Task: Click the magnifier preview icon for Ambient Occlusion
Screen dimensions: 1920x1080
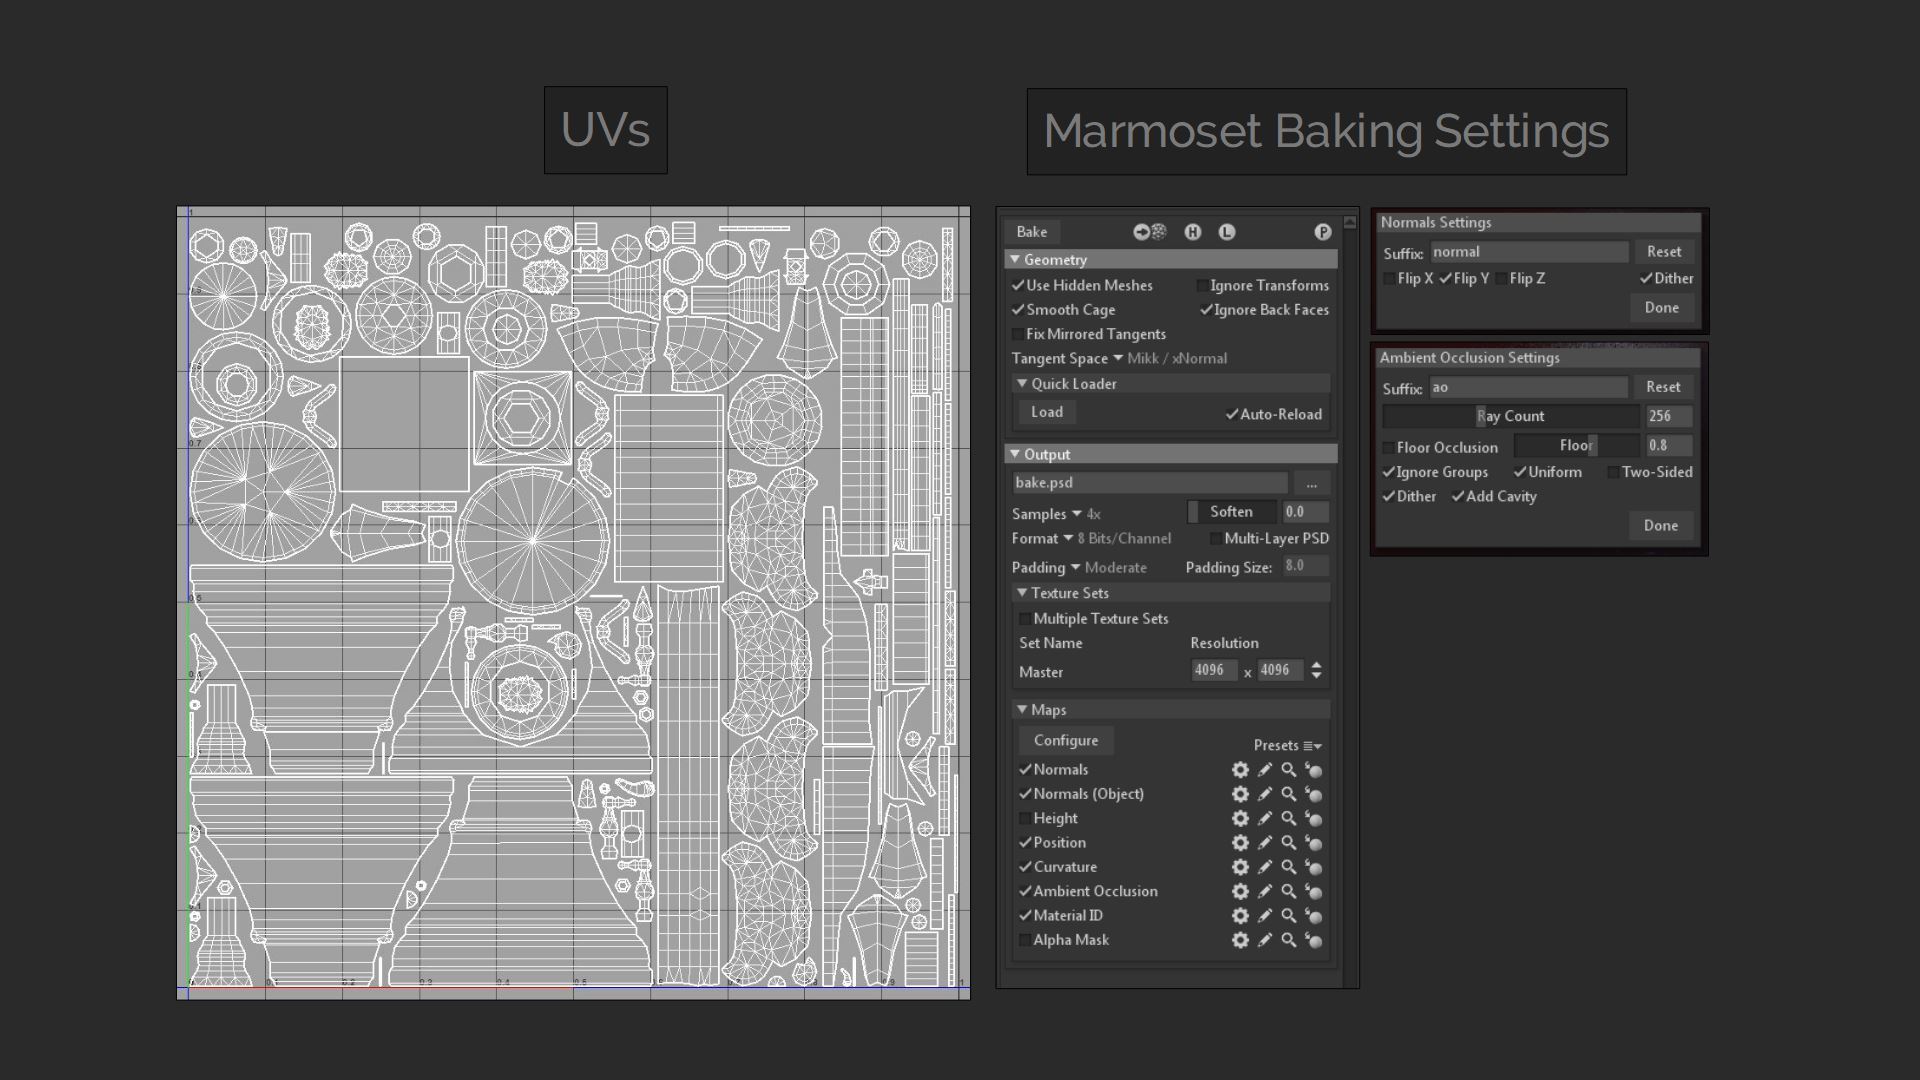Action: tap(1289, 891)
